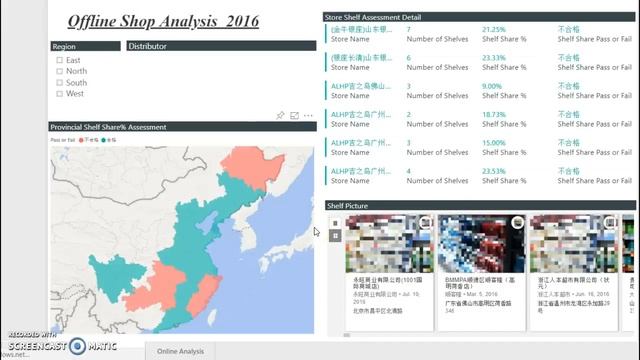Click the shelf share value 23.33%
The image size is (640, 360).
click(x=493, y=58)
